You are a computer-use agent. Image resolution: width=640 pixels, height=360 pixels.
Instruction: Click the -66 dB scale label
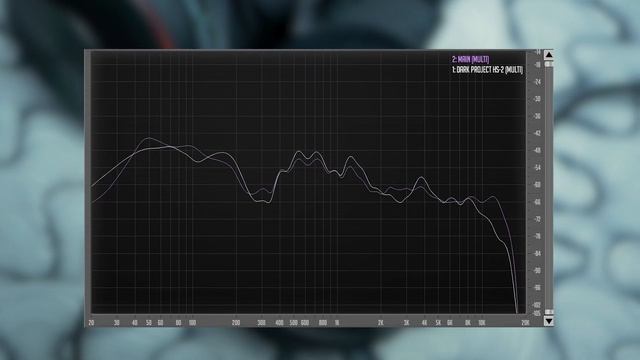click(x=537, y=202)
